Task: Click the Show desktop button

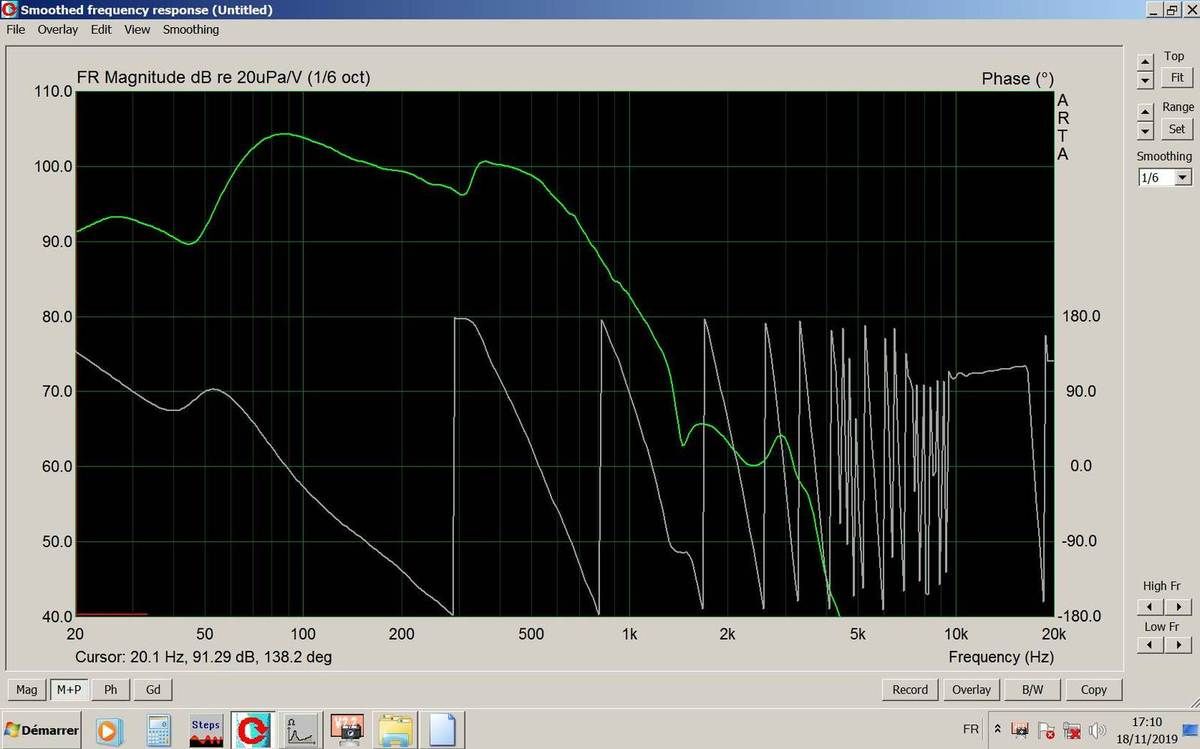Action: tap(1192, 730)
